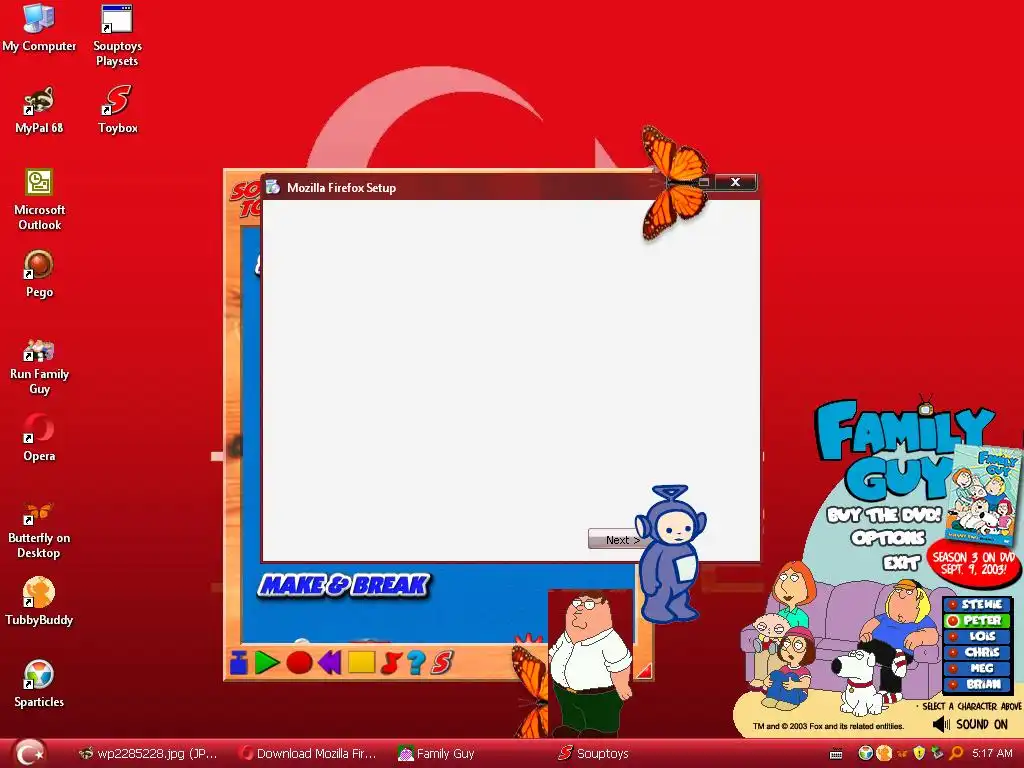Viewport: 1024px width, 768px height.
Task: Open the Run Family Guy shortcut
Action: [39, 367]
